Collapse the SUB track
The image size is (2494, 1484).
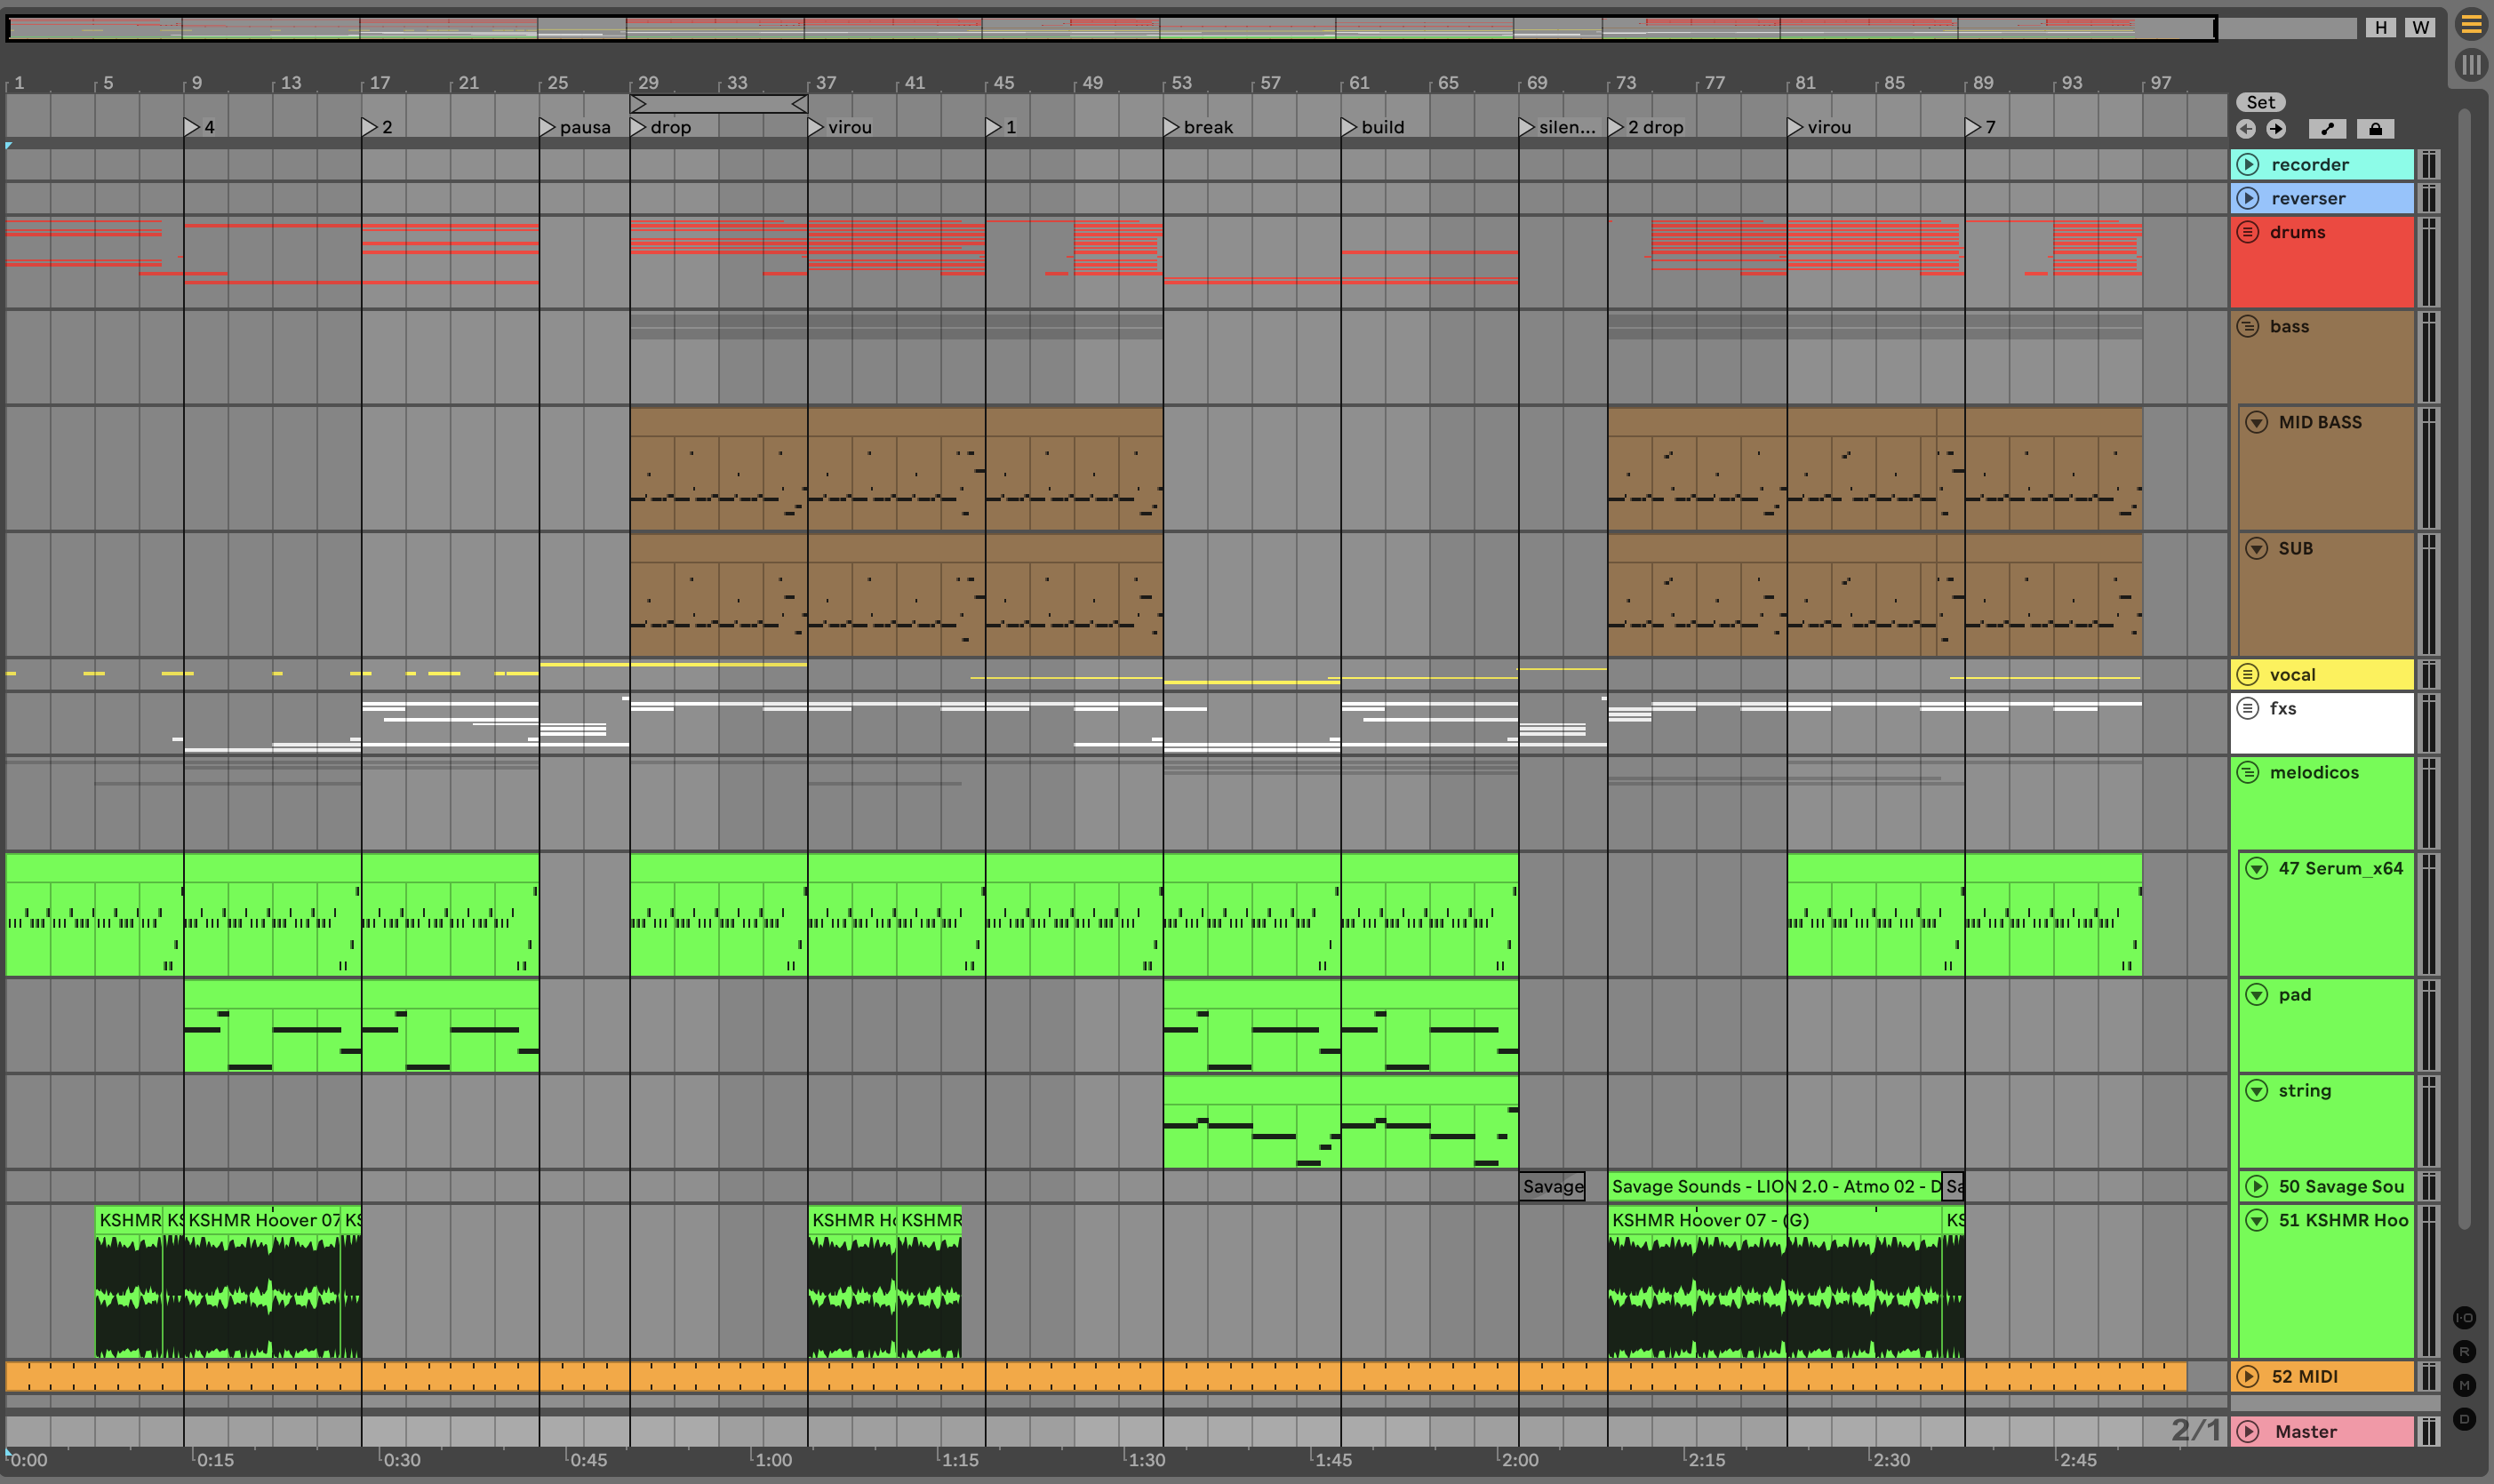(2257, 548)
